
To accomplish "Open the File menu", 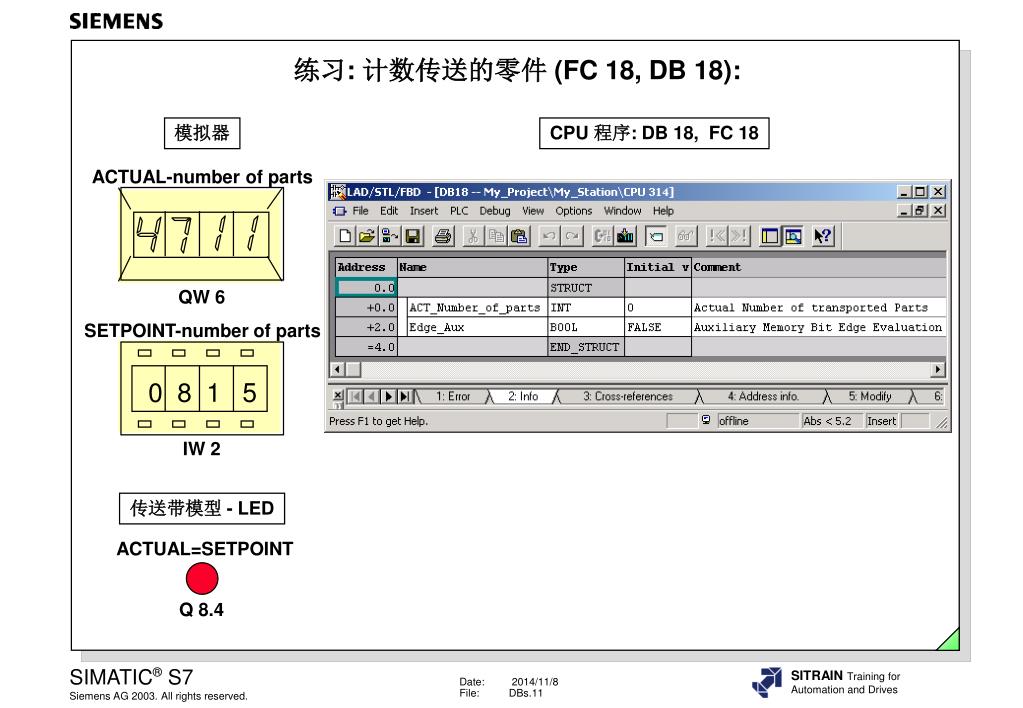I will click(x=360, y=211).
